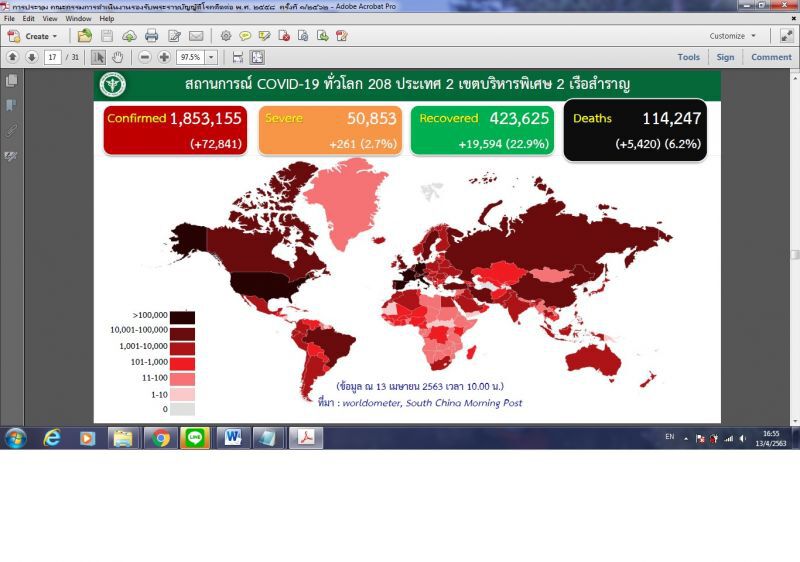Click the 101-1,000 legend color swatch
Viewport: 800px width, 562px height.
(182, 364)
